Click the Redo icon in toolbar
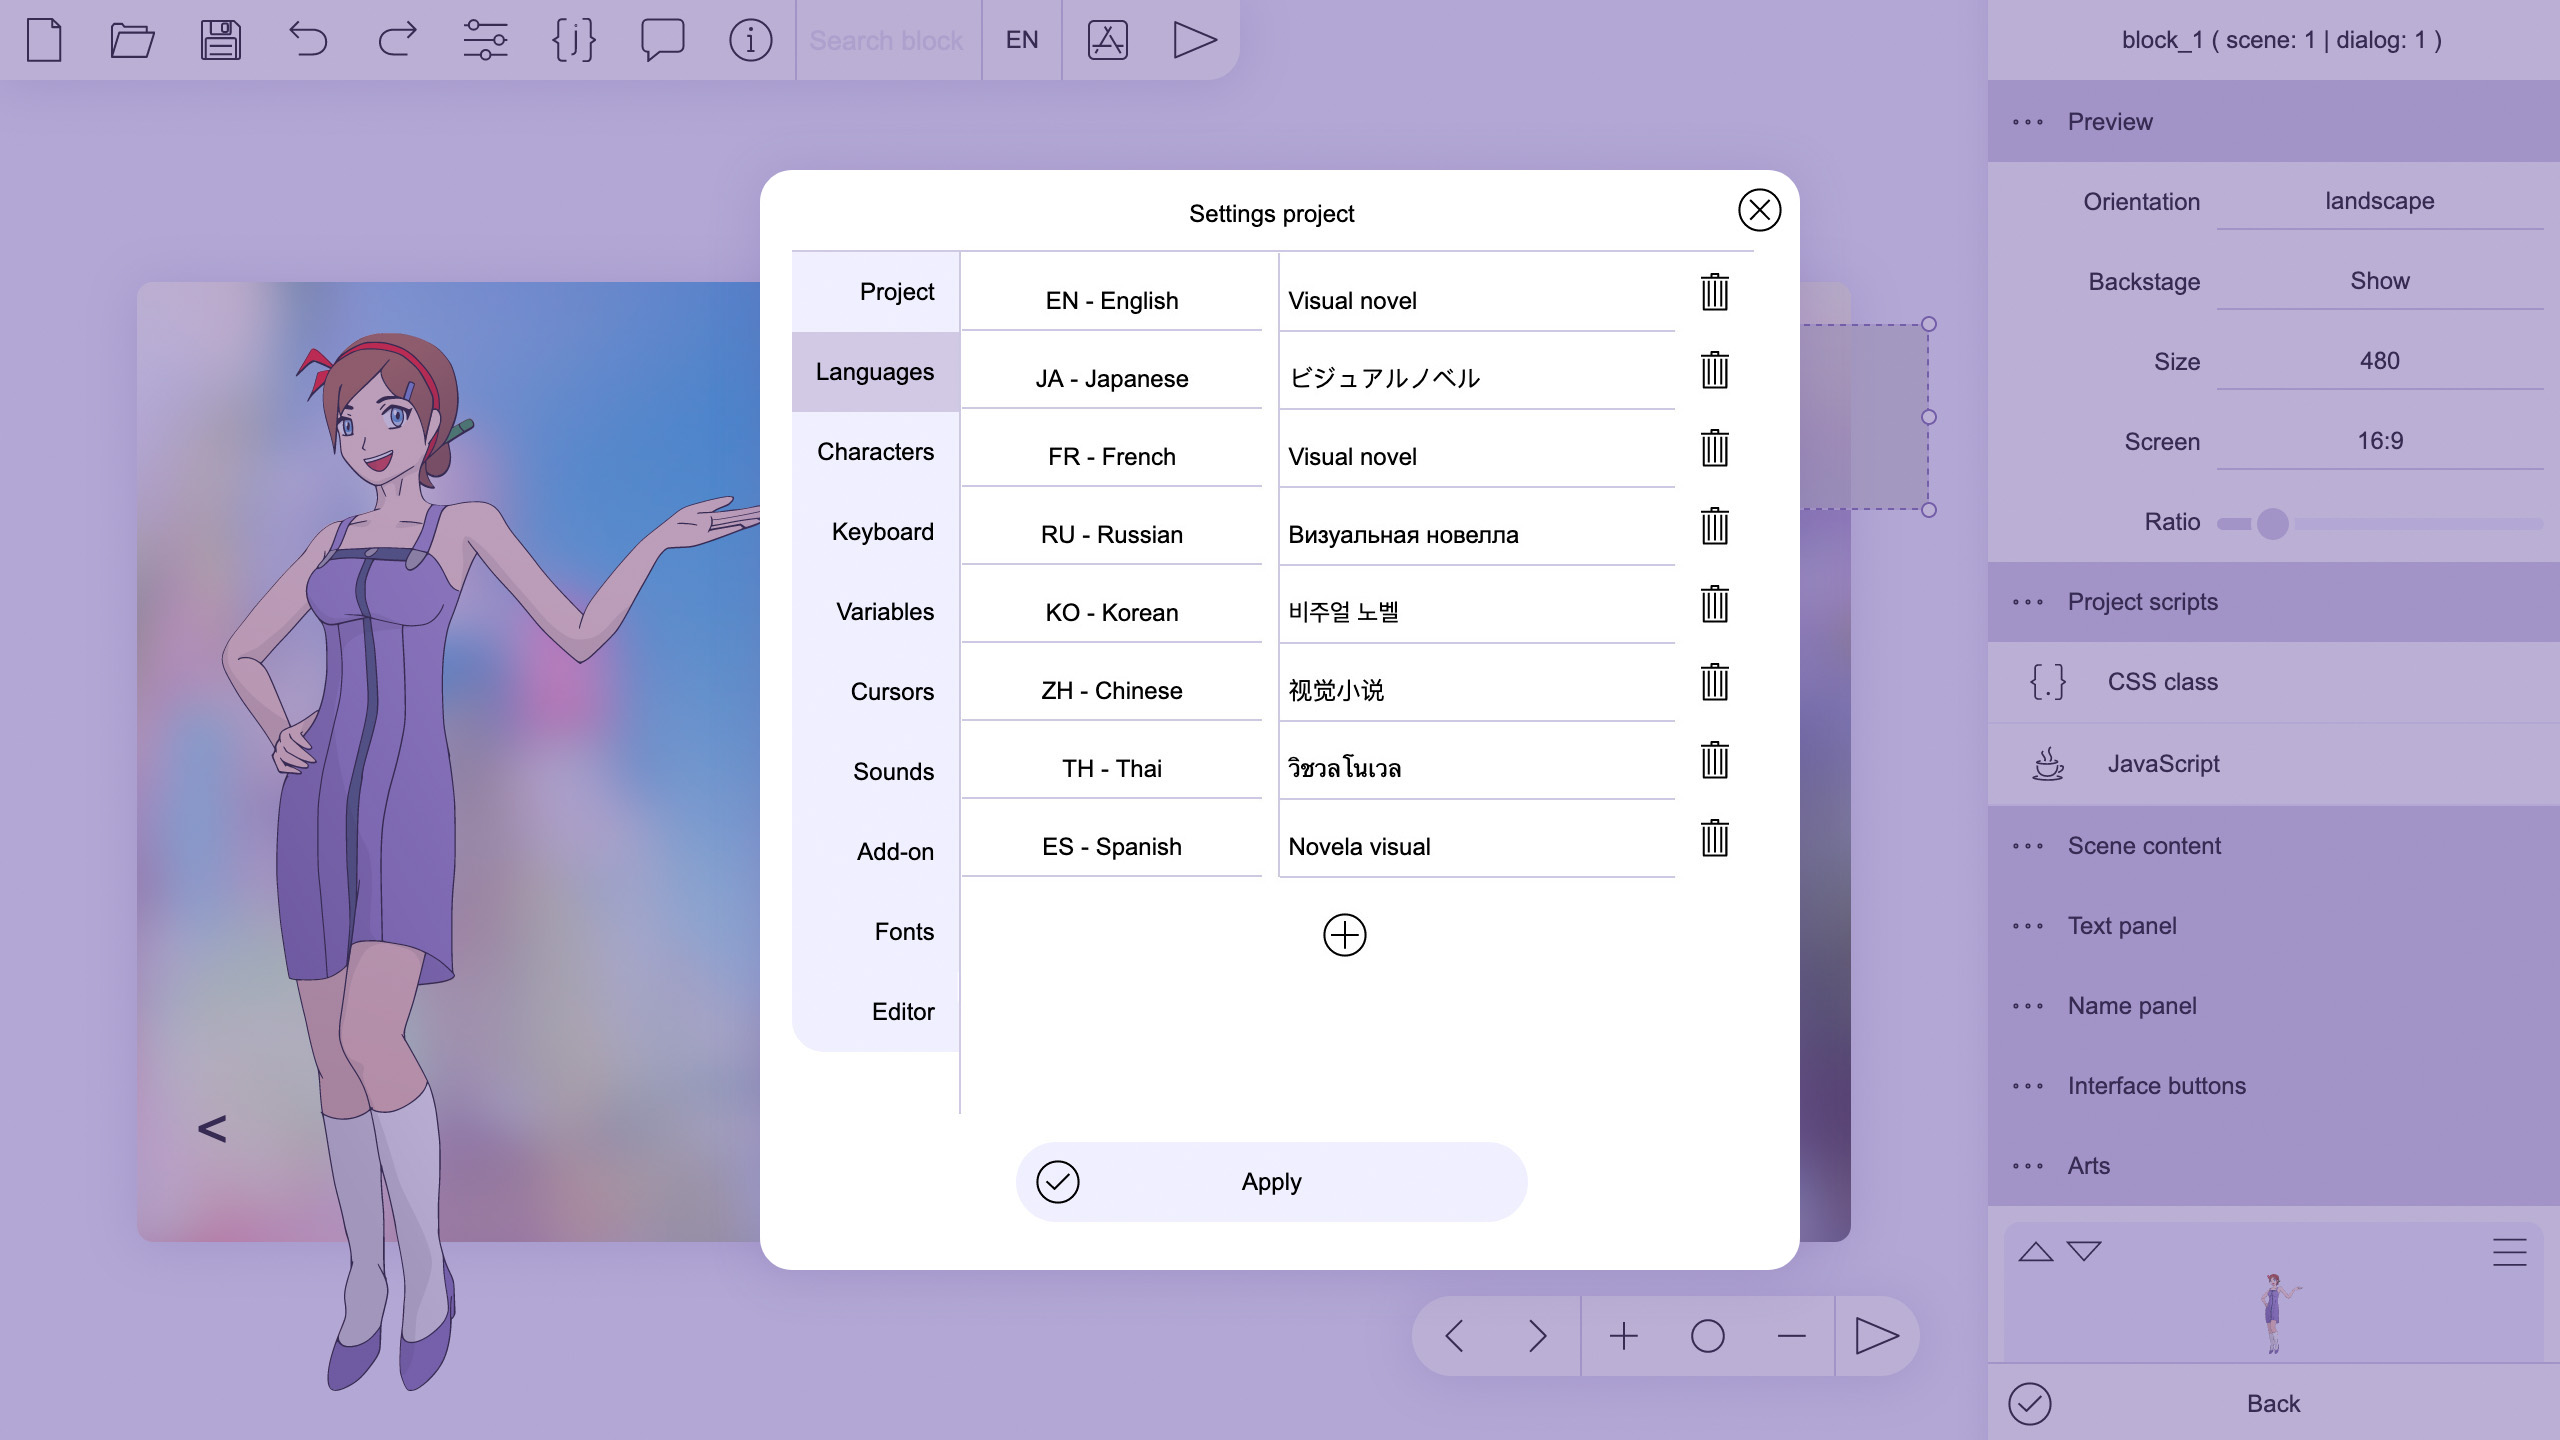 tap(396, 40)
